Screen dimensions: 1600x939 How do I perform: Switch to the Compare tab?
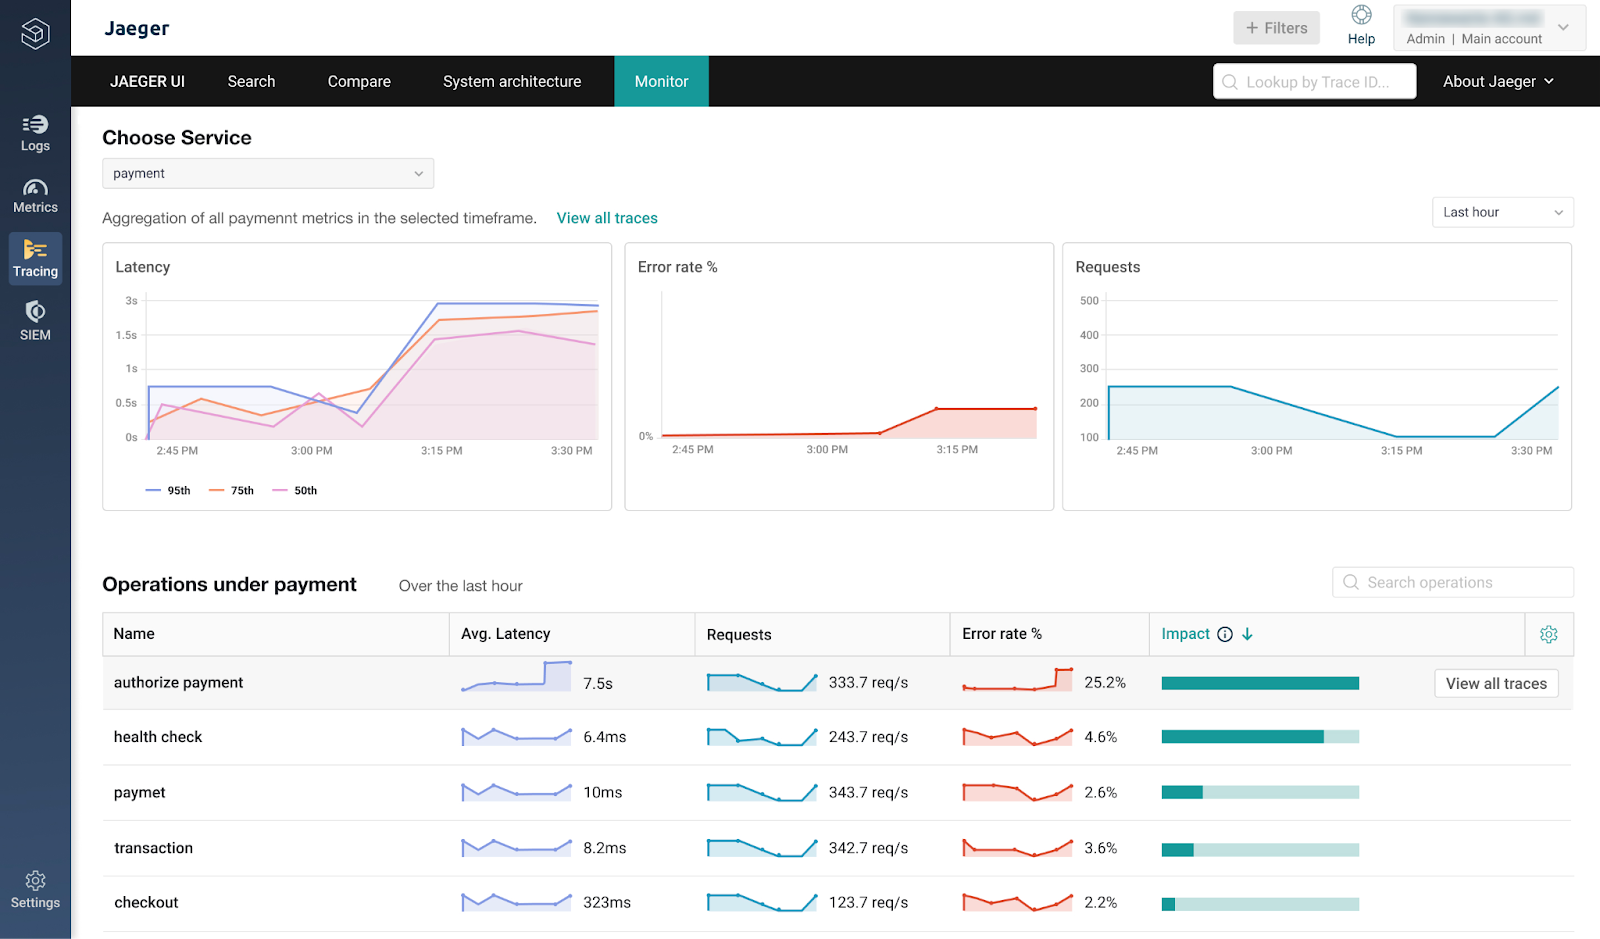click(359, 82)
